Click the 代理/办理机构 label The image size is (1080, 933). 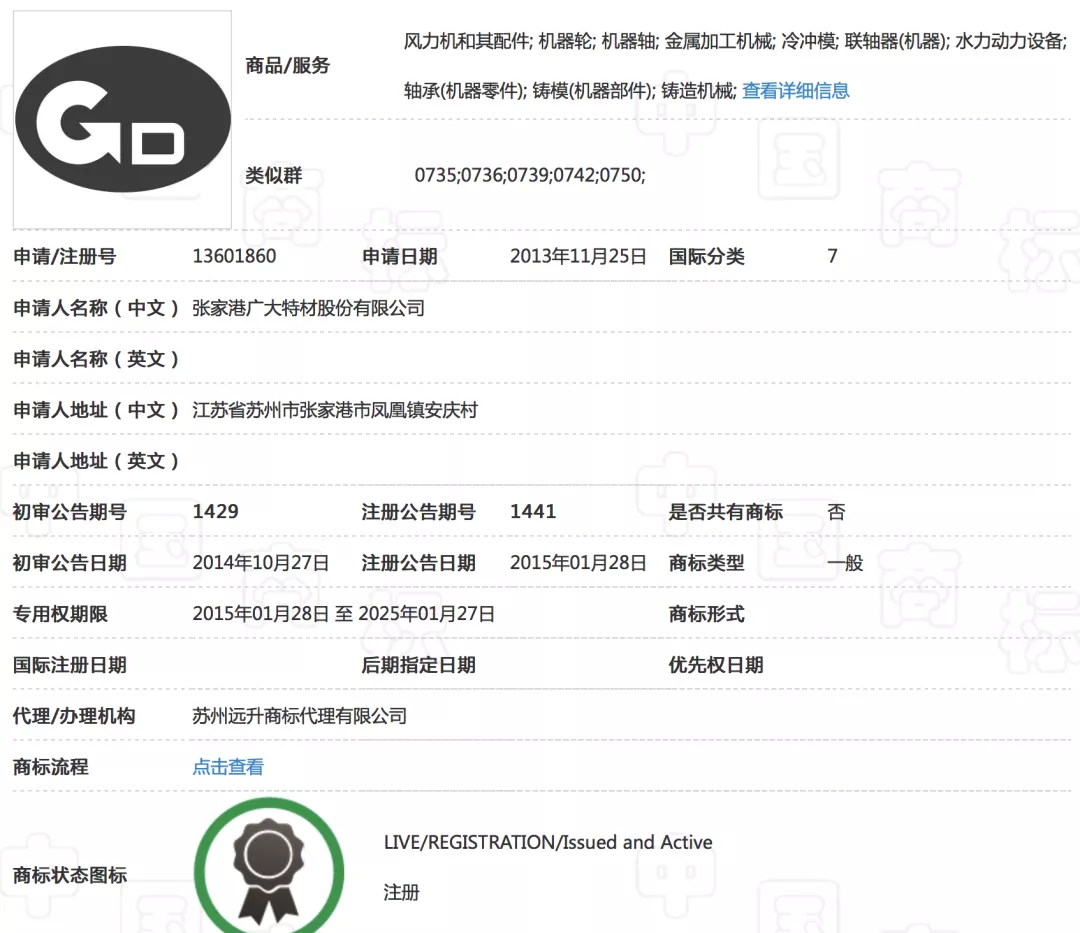(x=74, y=716)
